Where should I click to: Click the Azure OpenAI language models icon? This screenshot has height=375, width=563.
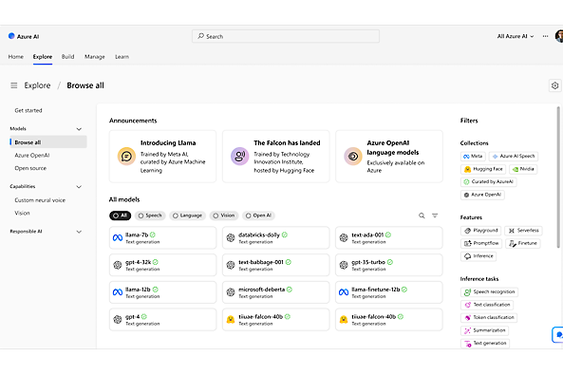coord(353,156)
